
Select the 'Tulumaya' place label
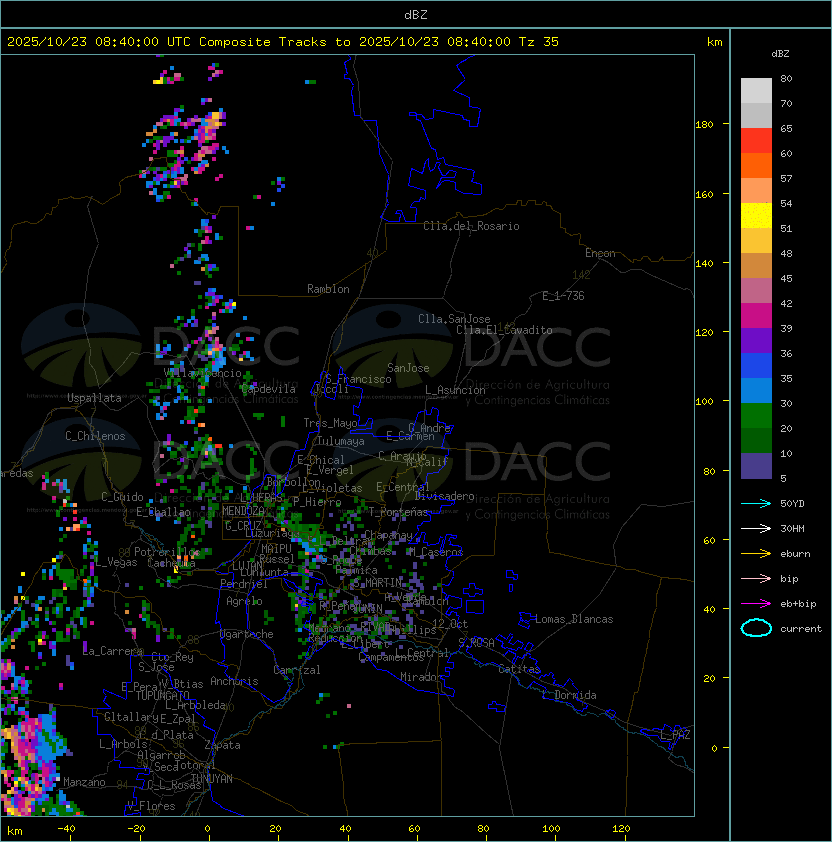pyautogui.click(x=341, y=441)
